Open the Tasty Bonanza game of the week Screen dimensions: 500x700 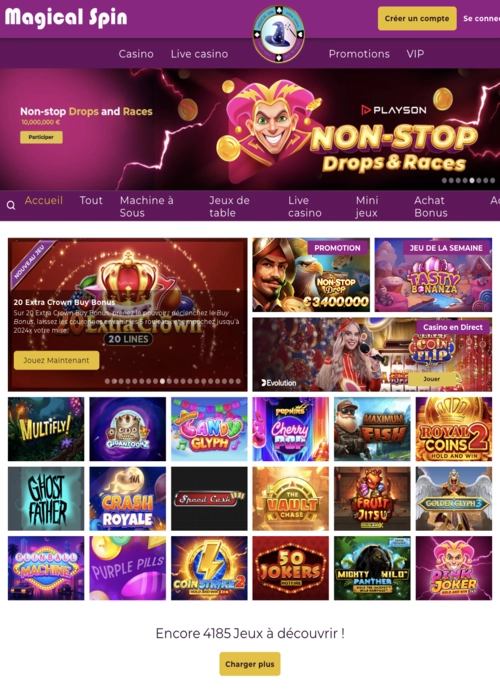(x=433, y=275)
